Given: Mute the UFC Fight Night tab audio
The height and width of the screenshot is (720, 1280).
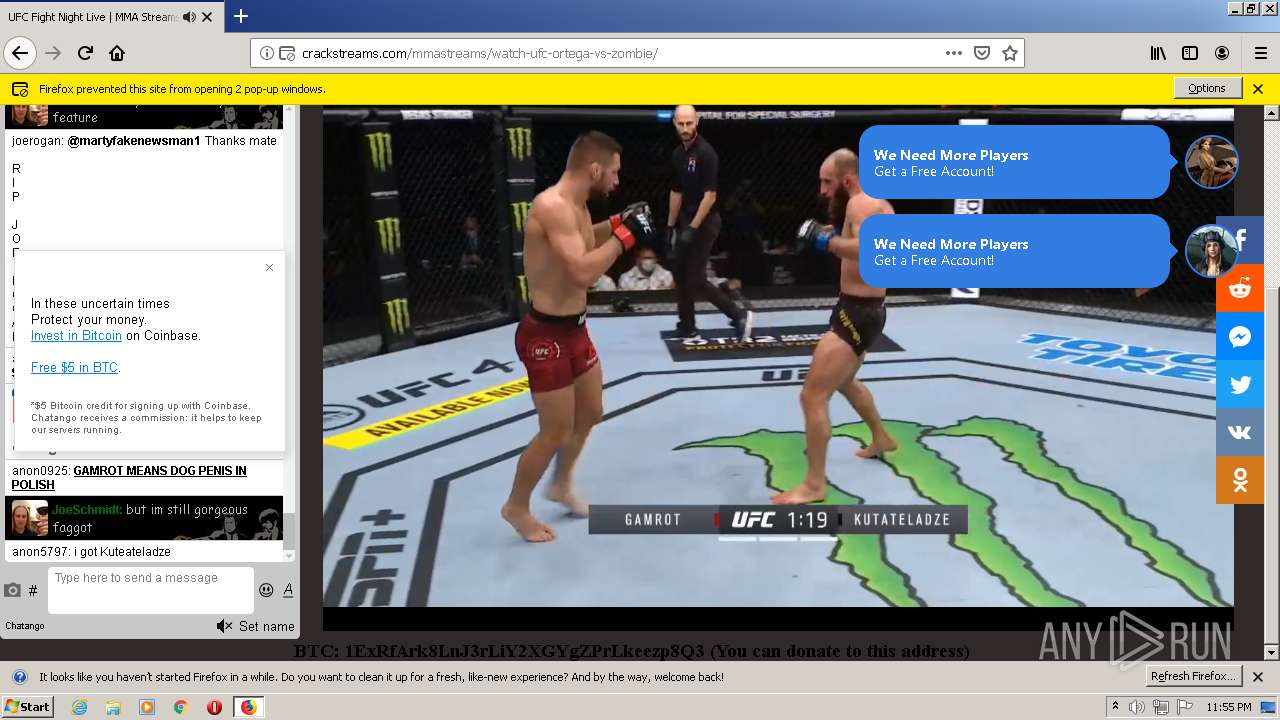Looking at the screenshot, I should pyautogui.click(x=189, y=17).
